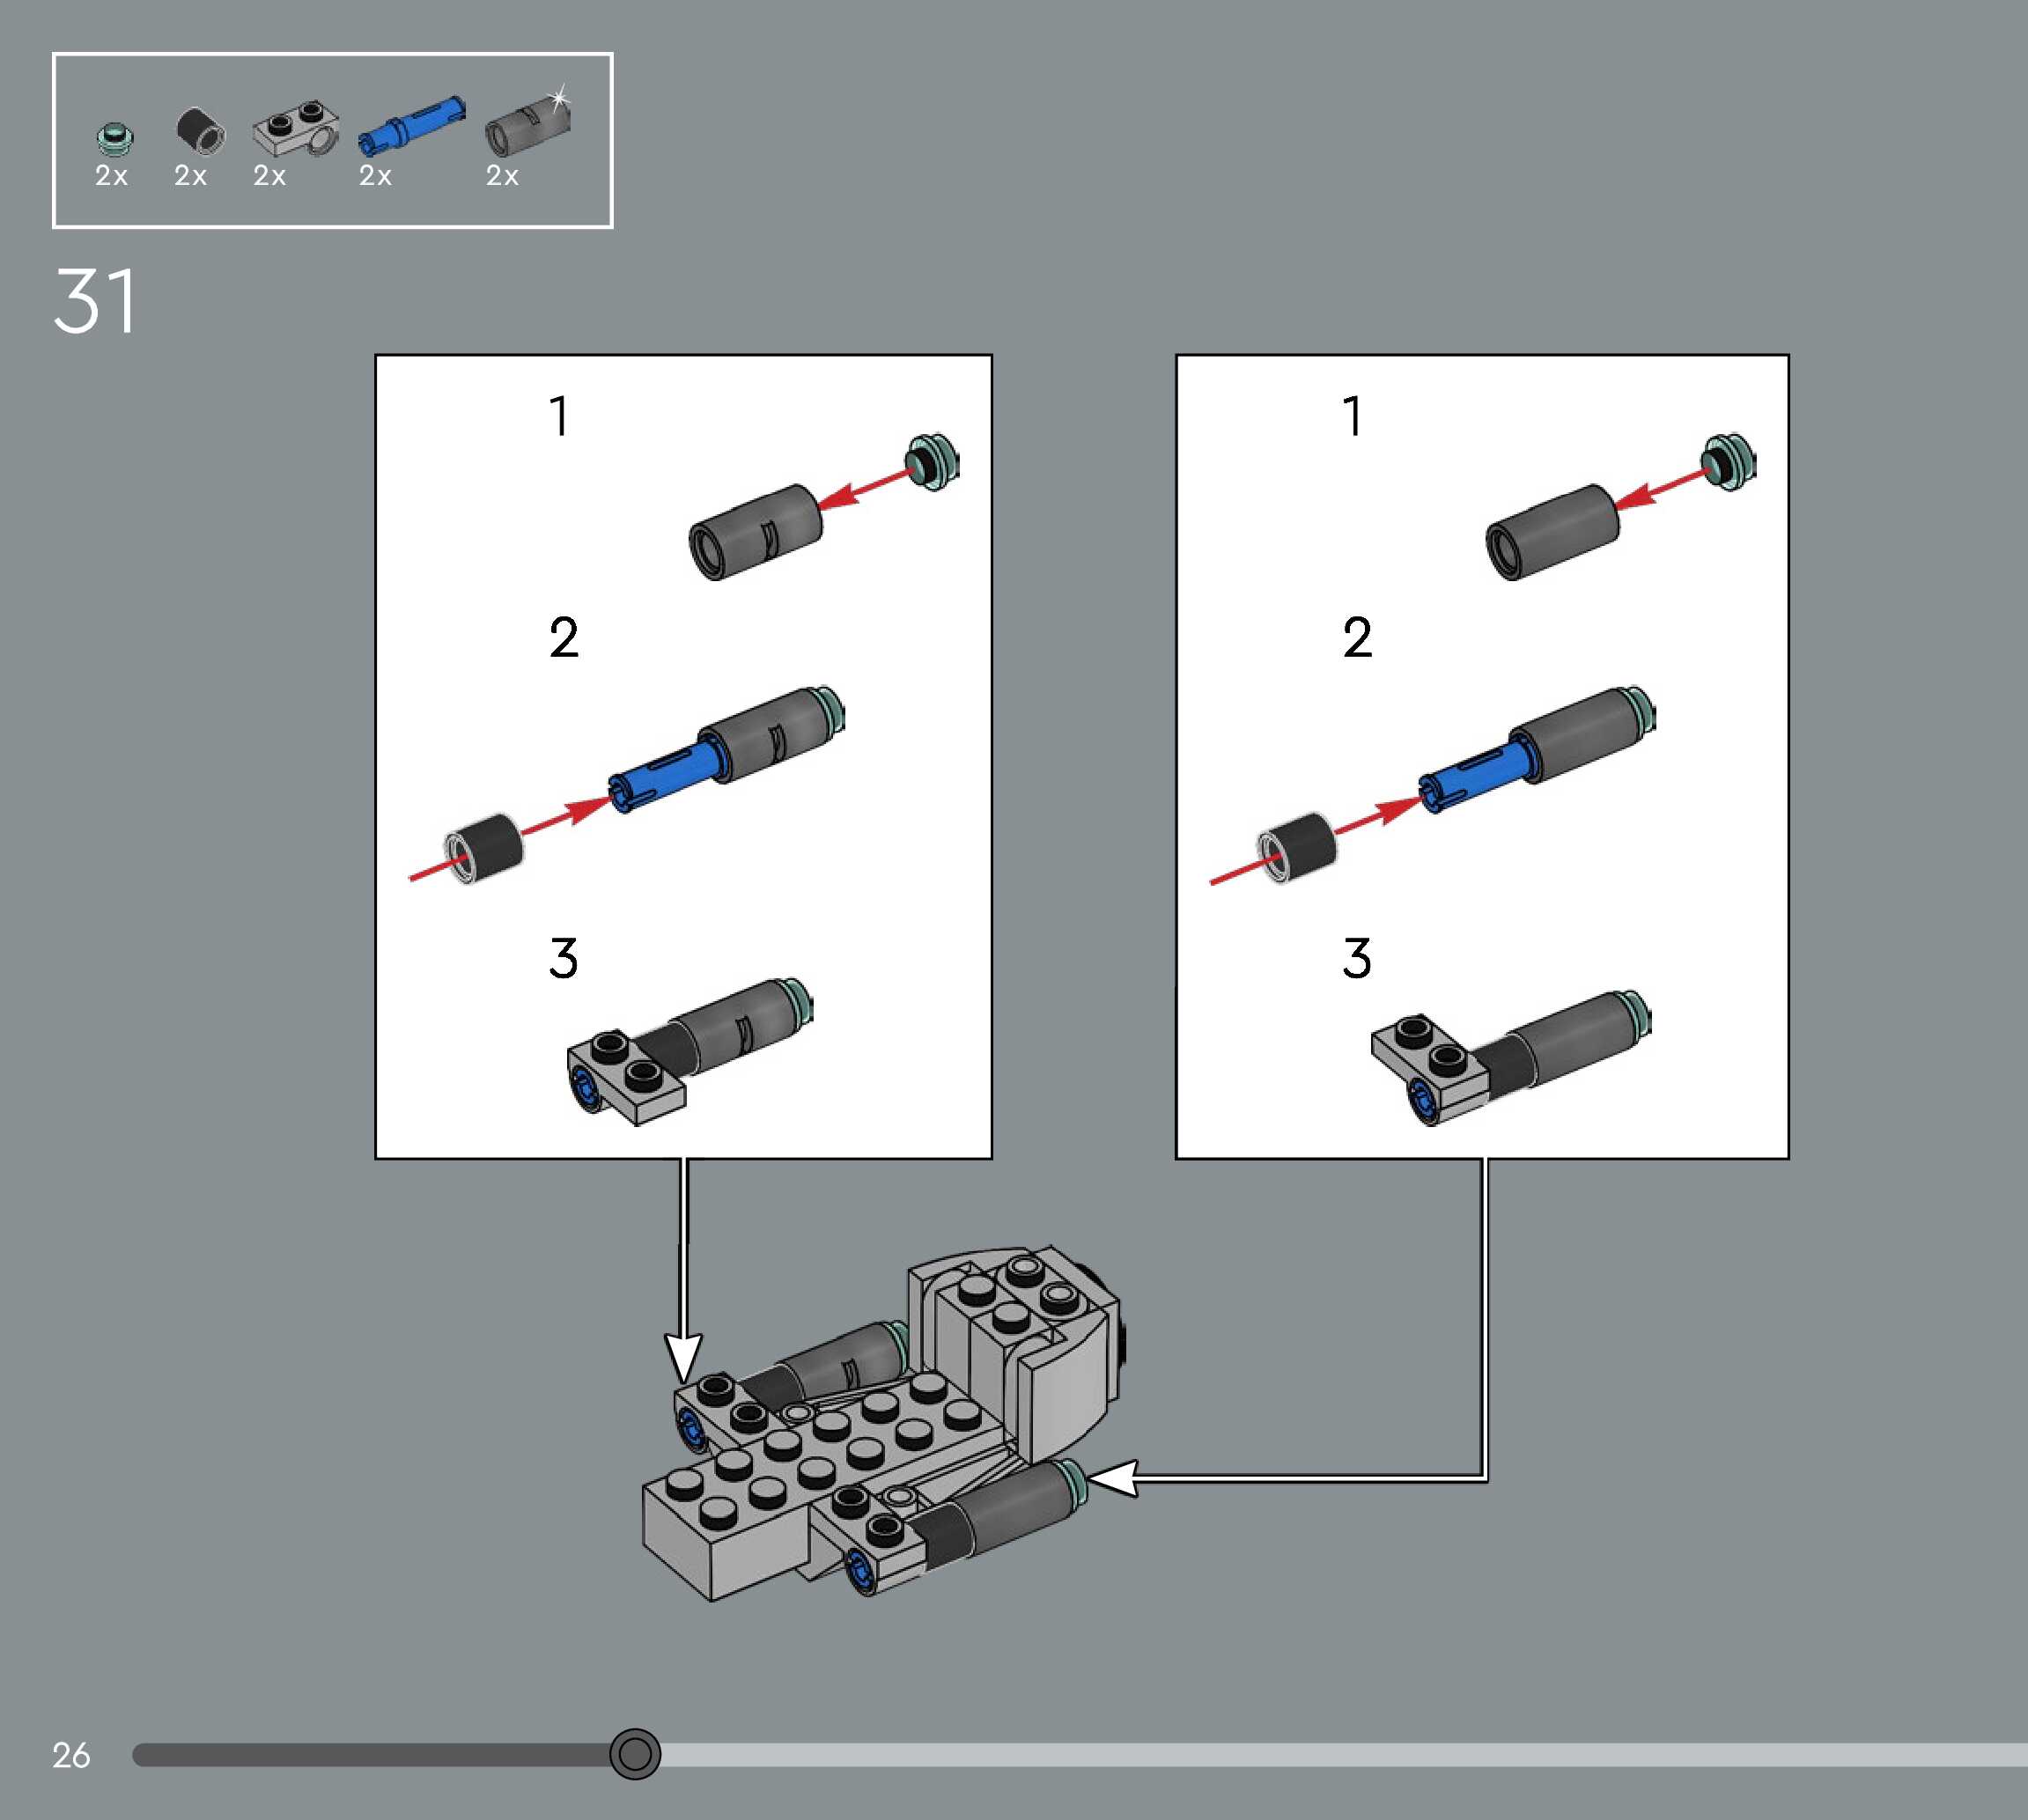Click sub-step 2 in right sub-assembly panel
The width and height of the screenshot is (2028, 1820).
pyautogui.click(x=1357, y=638)
